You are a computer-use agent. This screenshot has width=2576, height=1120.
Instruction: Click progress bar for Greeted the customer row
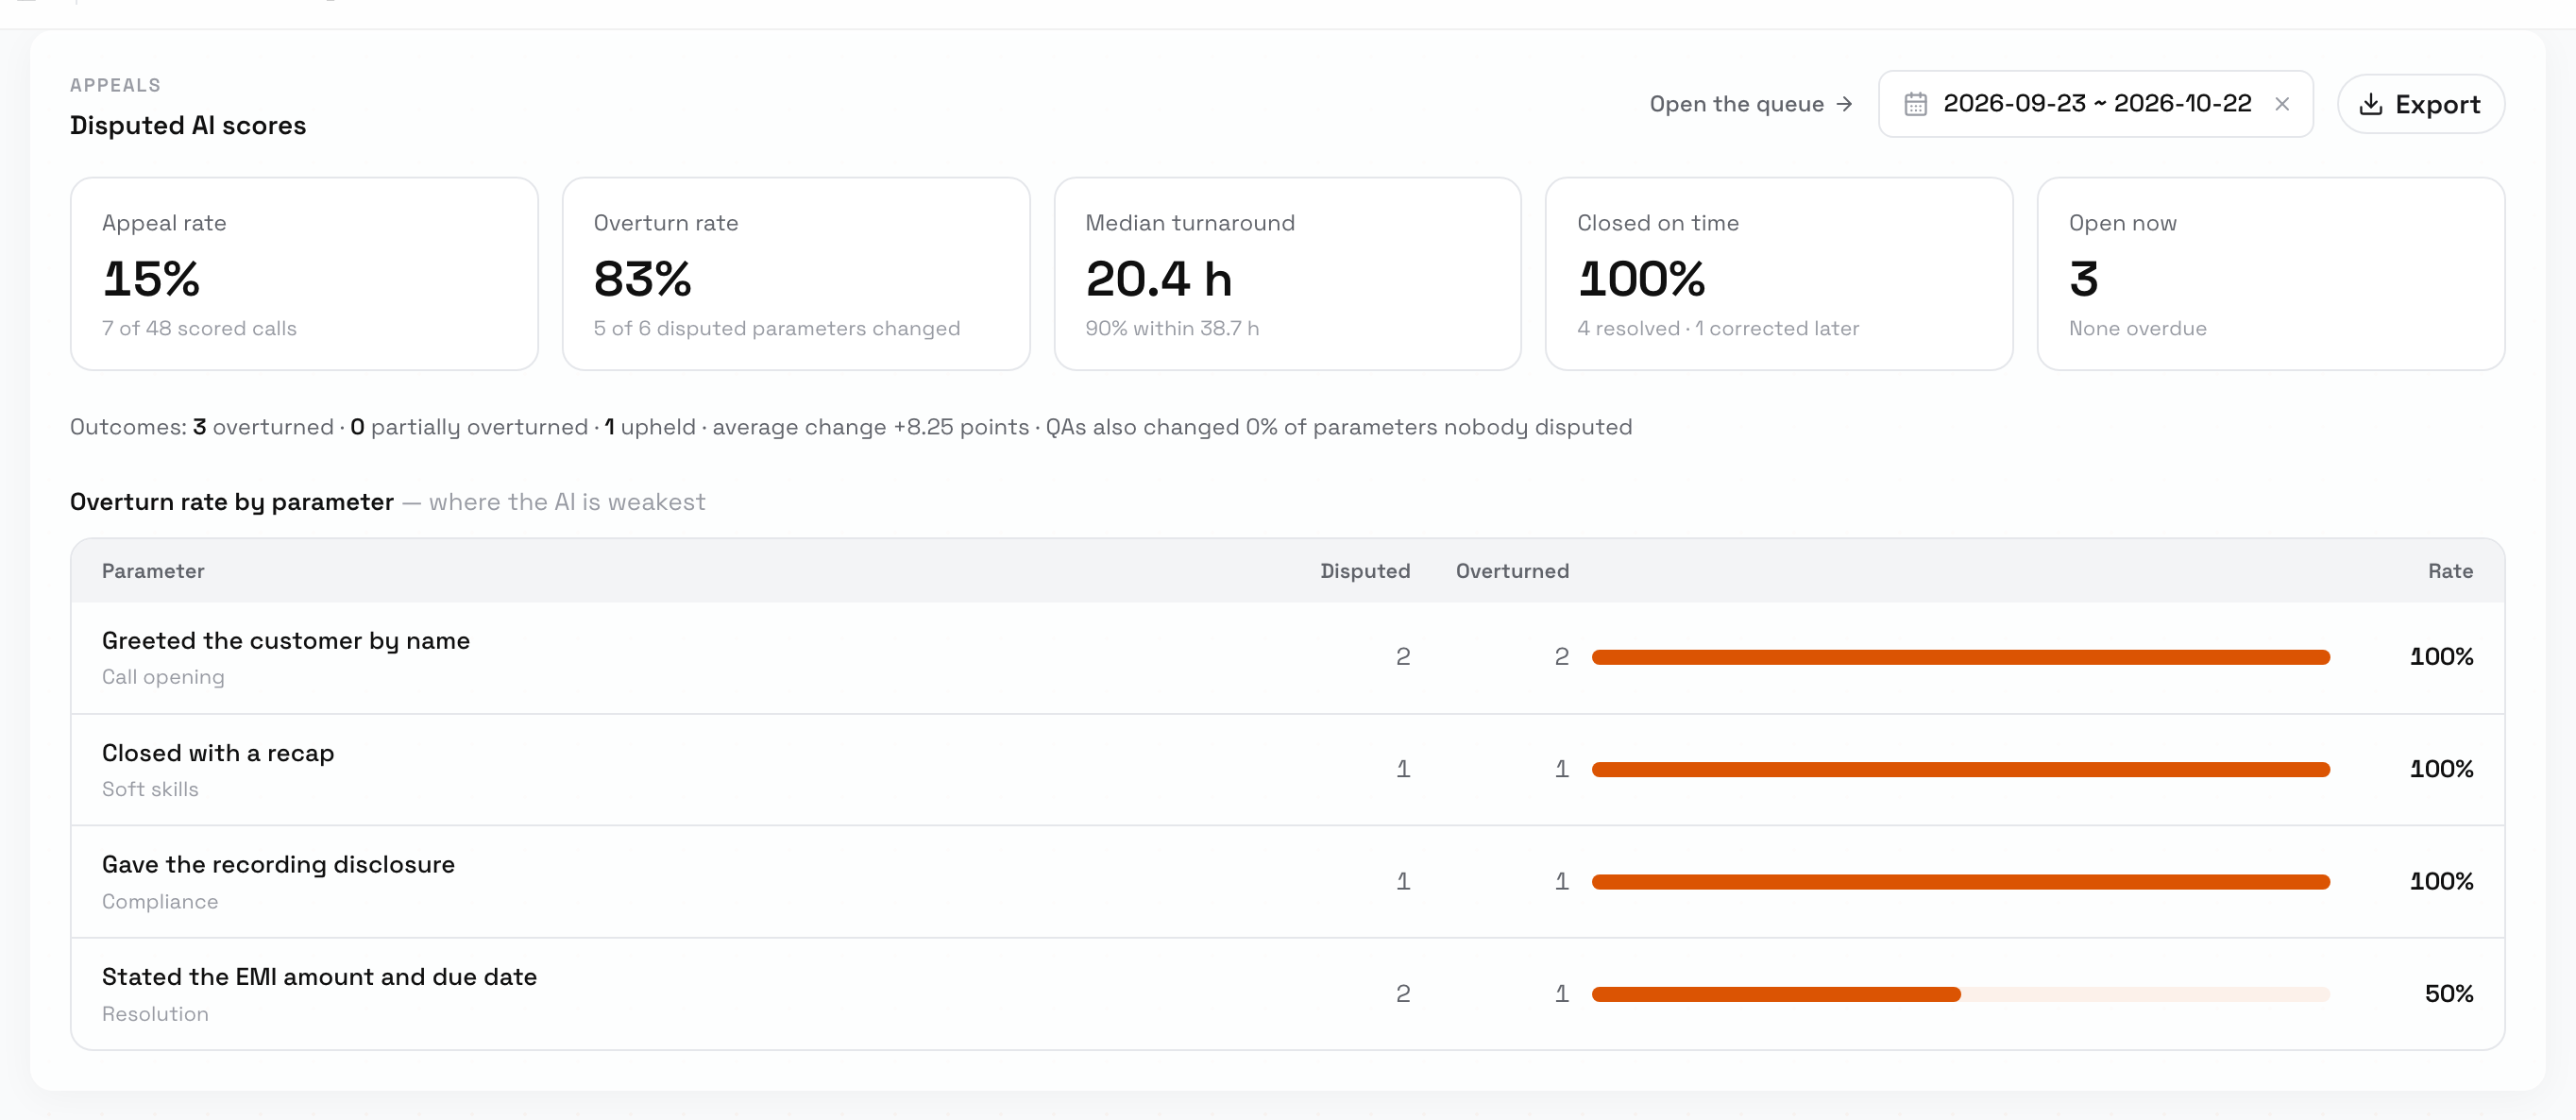pyautogui.click(x=1960, y=657)
